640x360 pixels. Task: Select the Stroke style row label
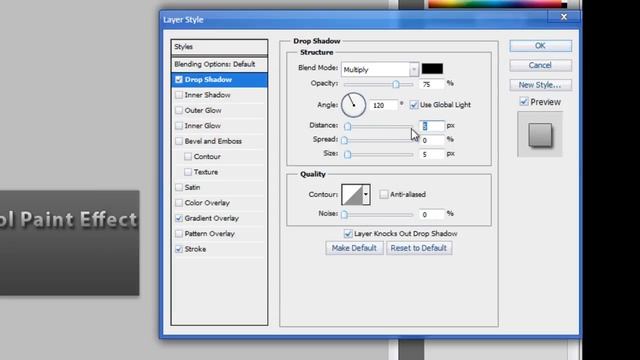(195, 249)
